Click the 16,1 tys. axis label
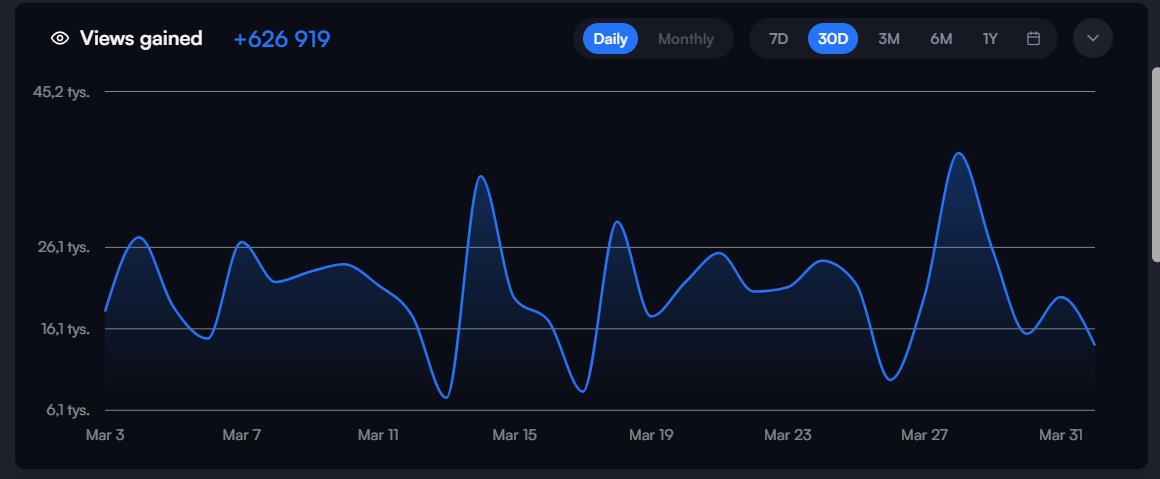The width and height of the screenshot is (1160, 479). (x=64, y=329)
